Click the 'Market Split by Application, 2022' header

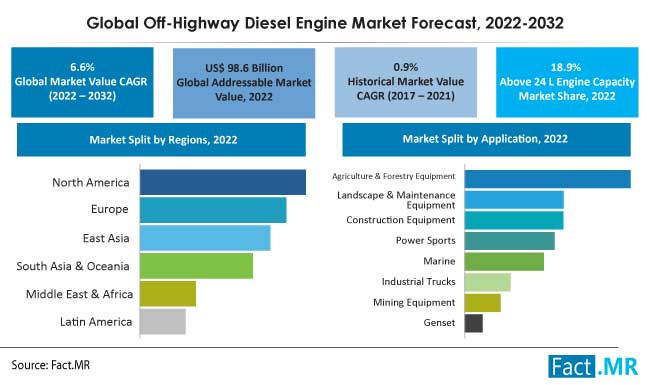[486, 139]
